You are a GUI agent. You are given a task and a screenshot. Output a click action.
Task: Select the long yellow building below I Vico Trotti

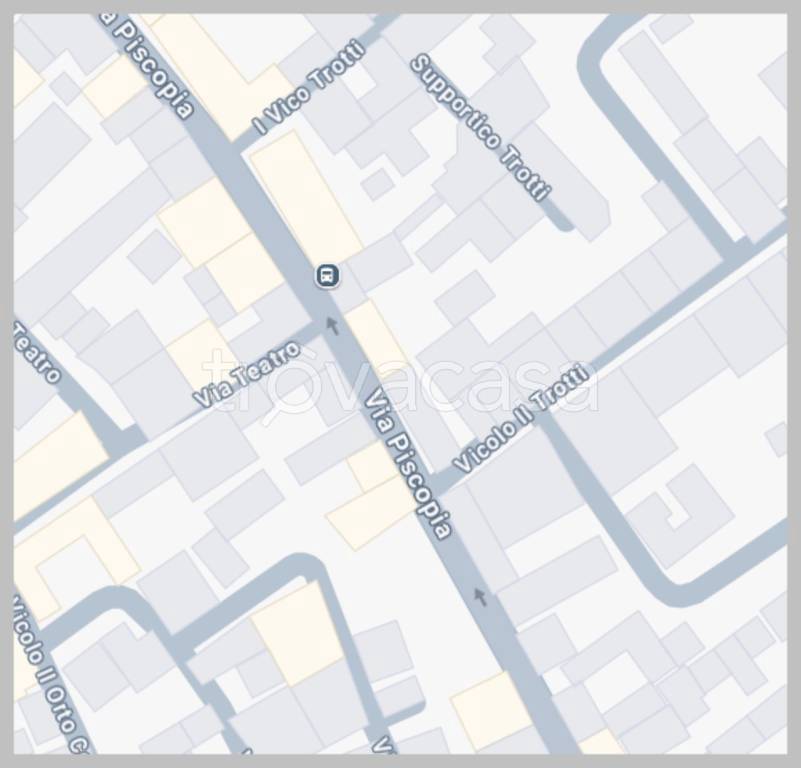(x=305, y=197)
